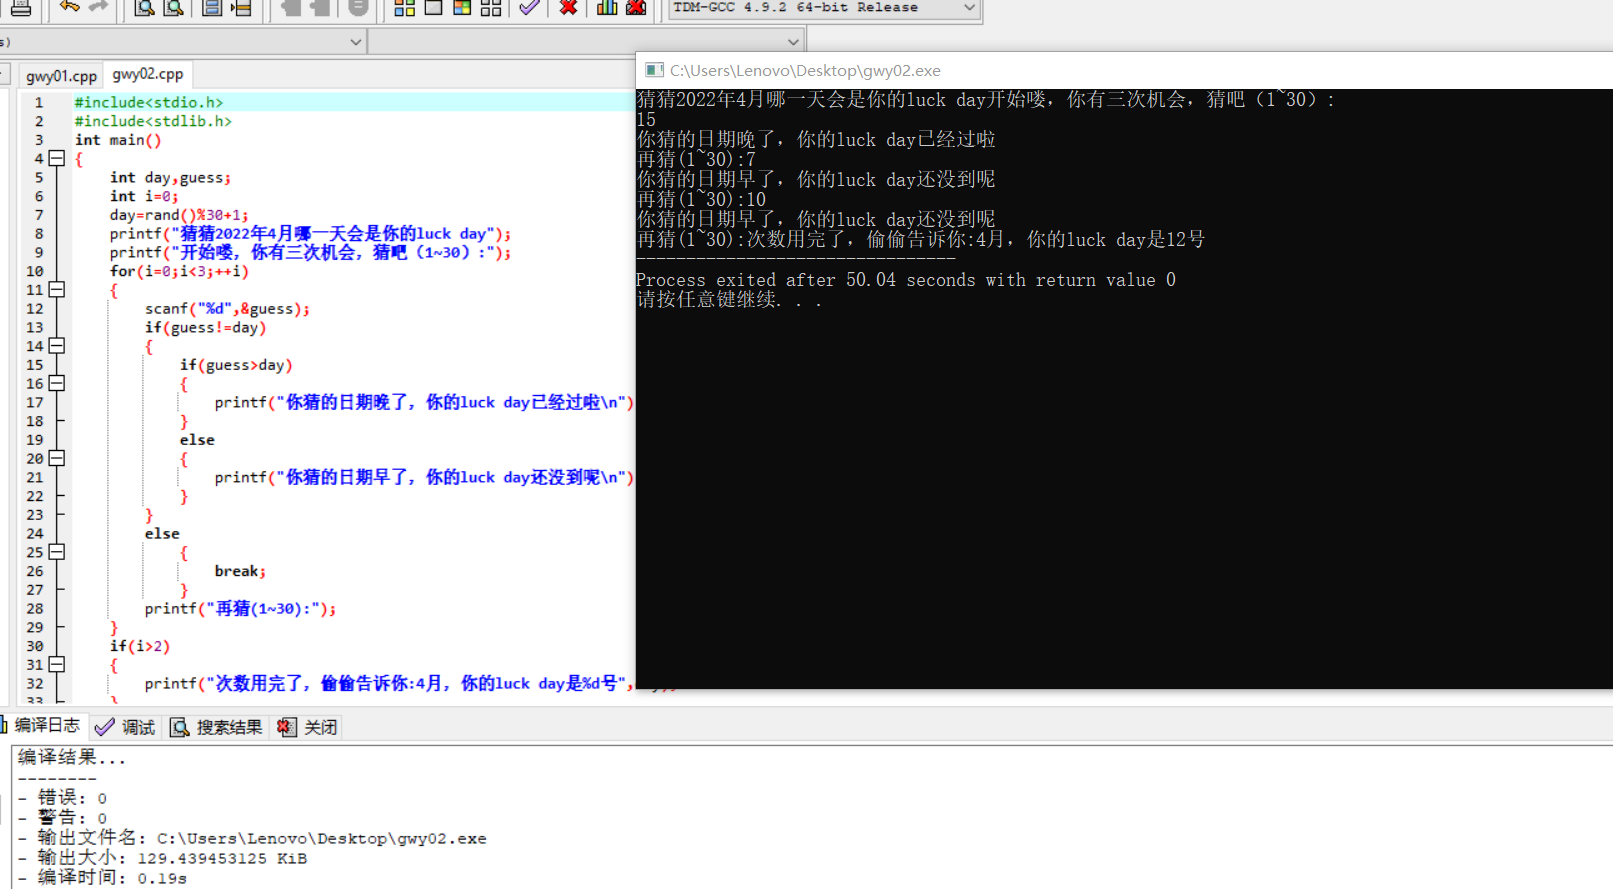Collapse the code fold at line 14
Viewport: 1613px width, 889px height.
pos(57,346)
